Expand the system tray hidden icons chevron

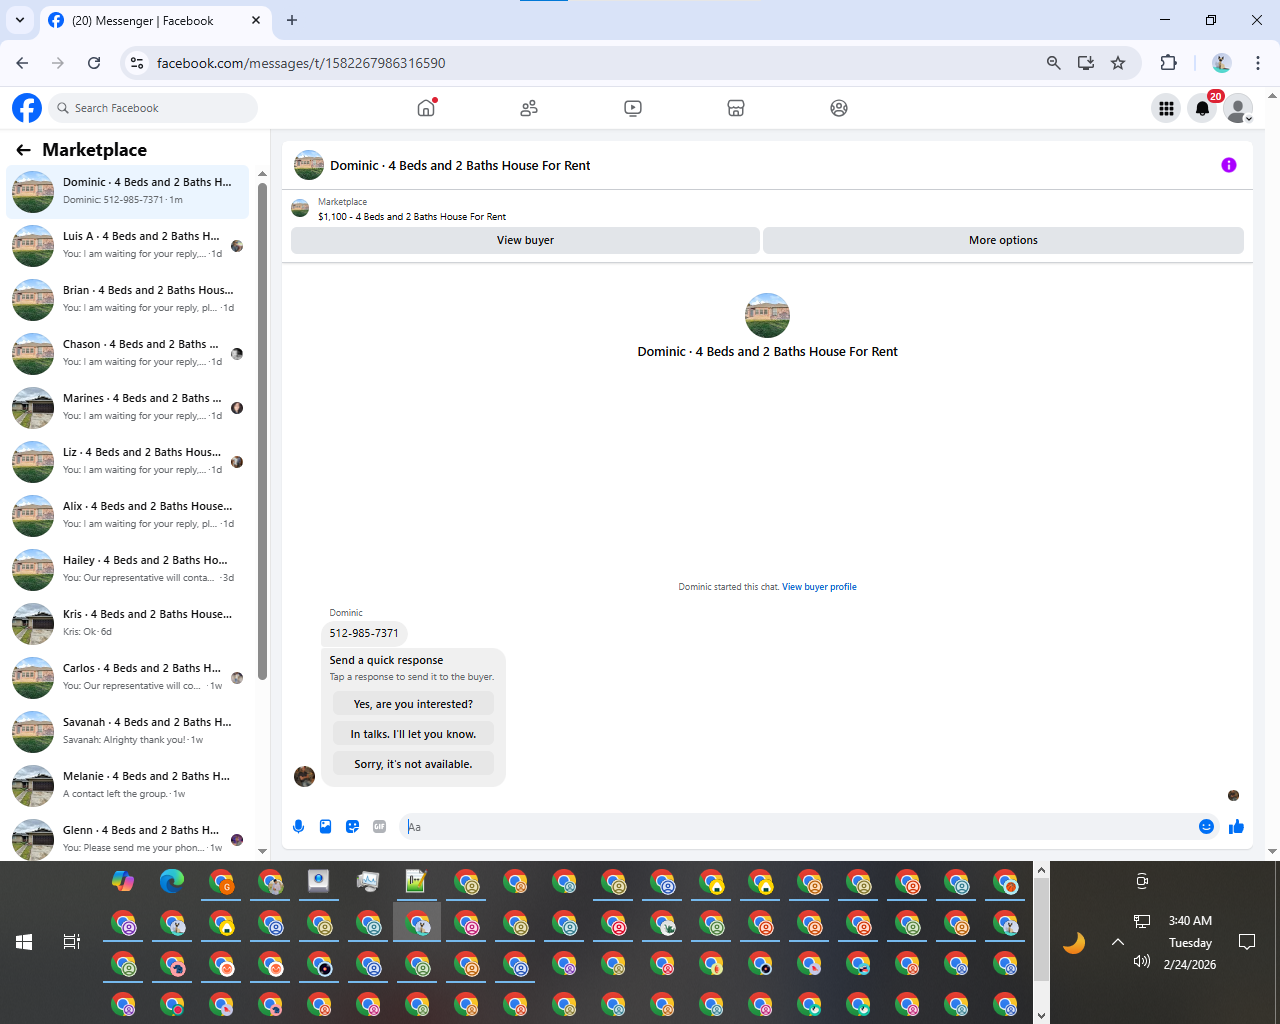pyautogui.click(x=1118, y=942)
